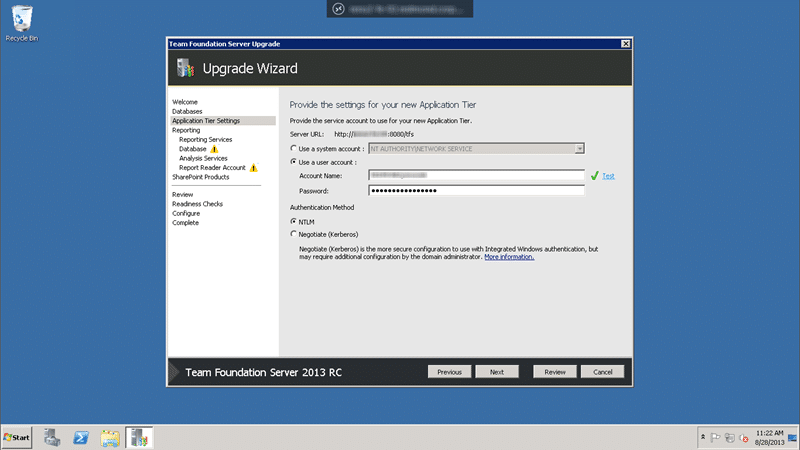Screen dimensions: 800x450
Task: Click the muted volume tray icon
Action: (744, 438)
